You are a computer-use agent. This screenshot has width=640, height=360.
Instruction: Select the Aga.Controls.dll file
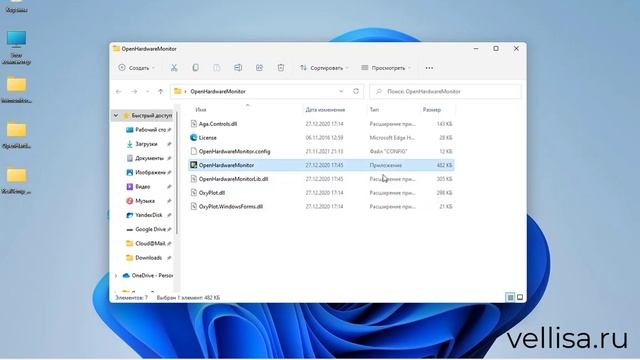click(x=321, y=124)
